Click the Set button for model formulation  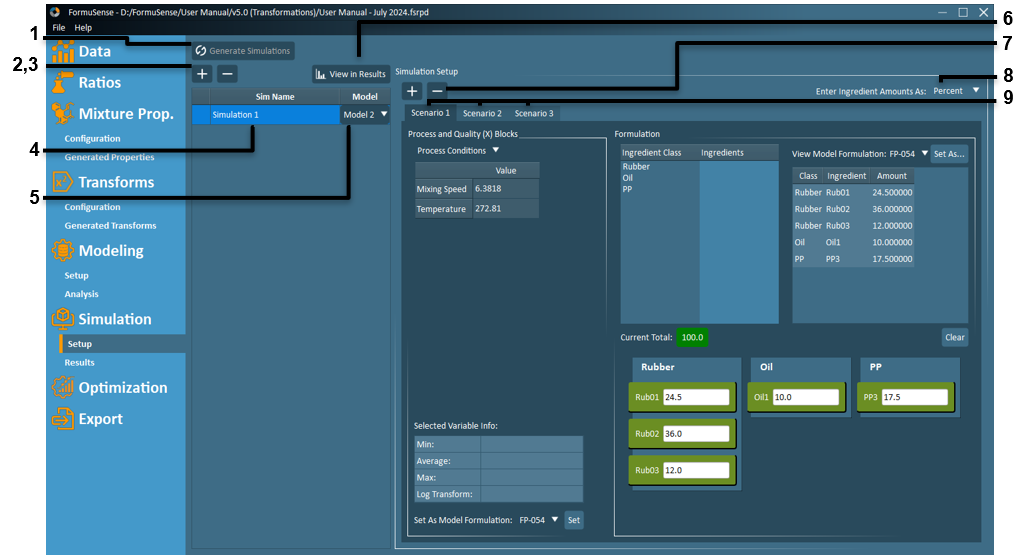click(x=574, y=520)
